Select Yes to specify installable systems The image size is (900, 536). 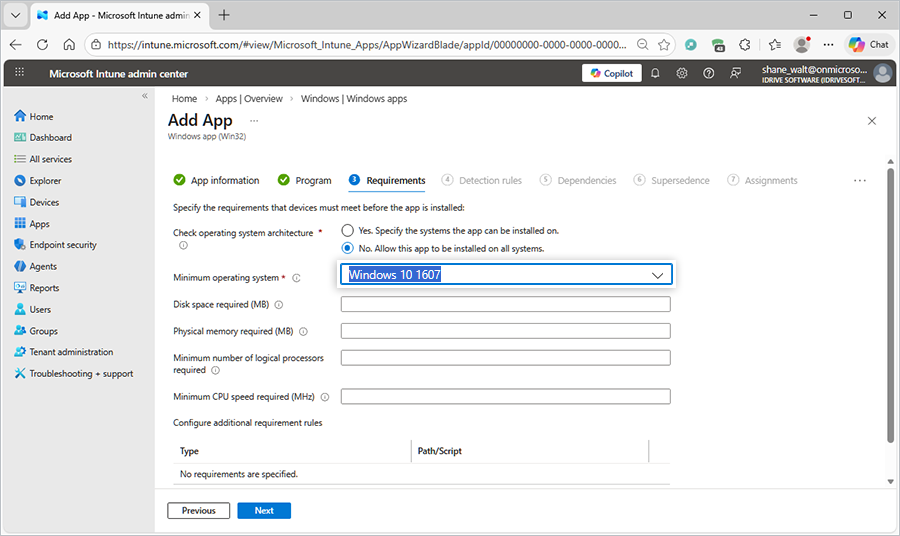[347, 230]
